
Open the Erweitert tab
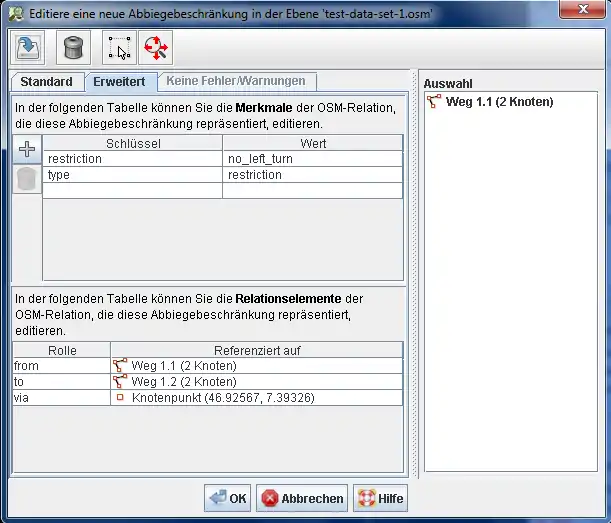click(119, 82)
